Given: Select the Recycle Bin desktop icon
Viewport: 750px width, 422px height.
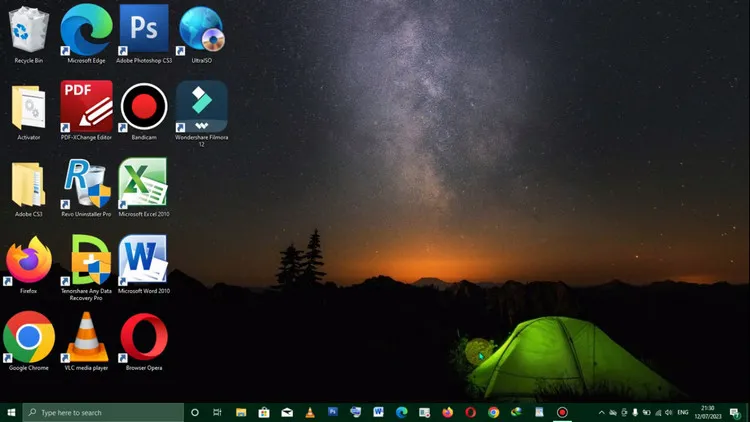Looking at the screenshot, I should [29, 33].
